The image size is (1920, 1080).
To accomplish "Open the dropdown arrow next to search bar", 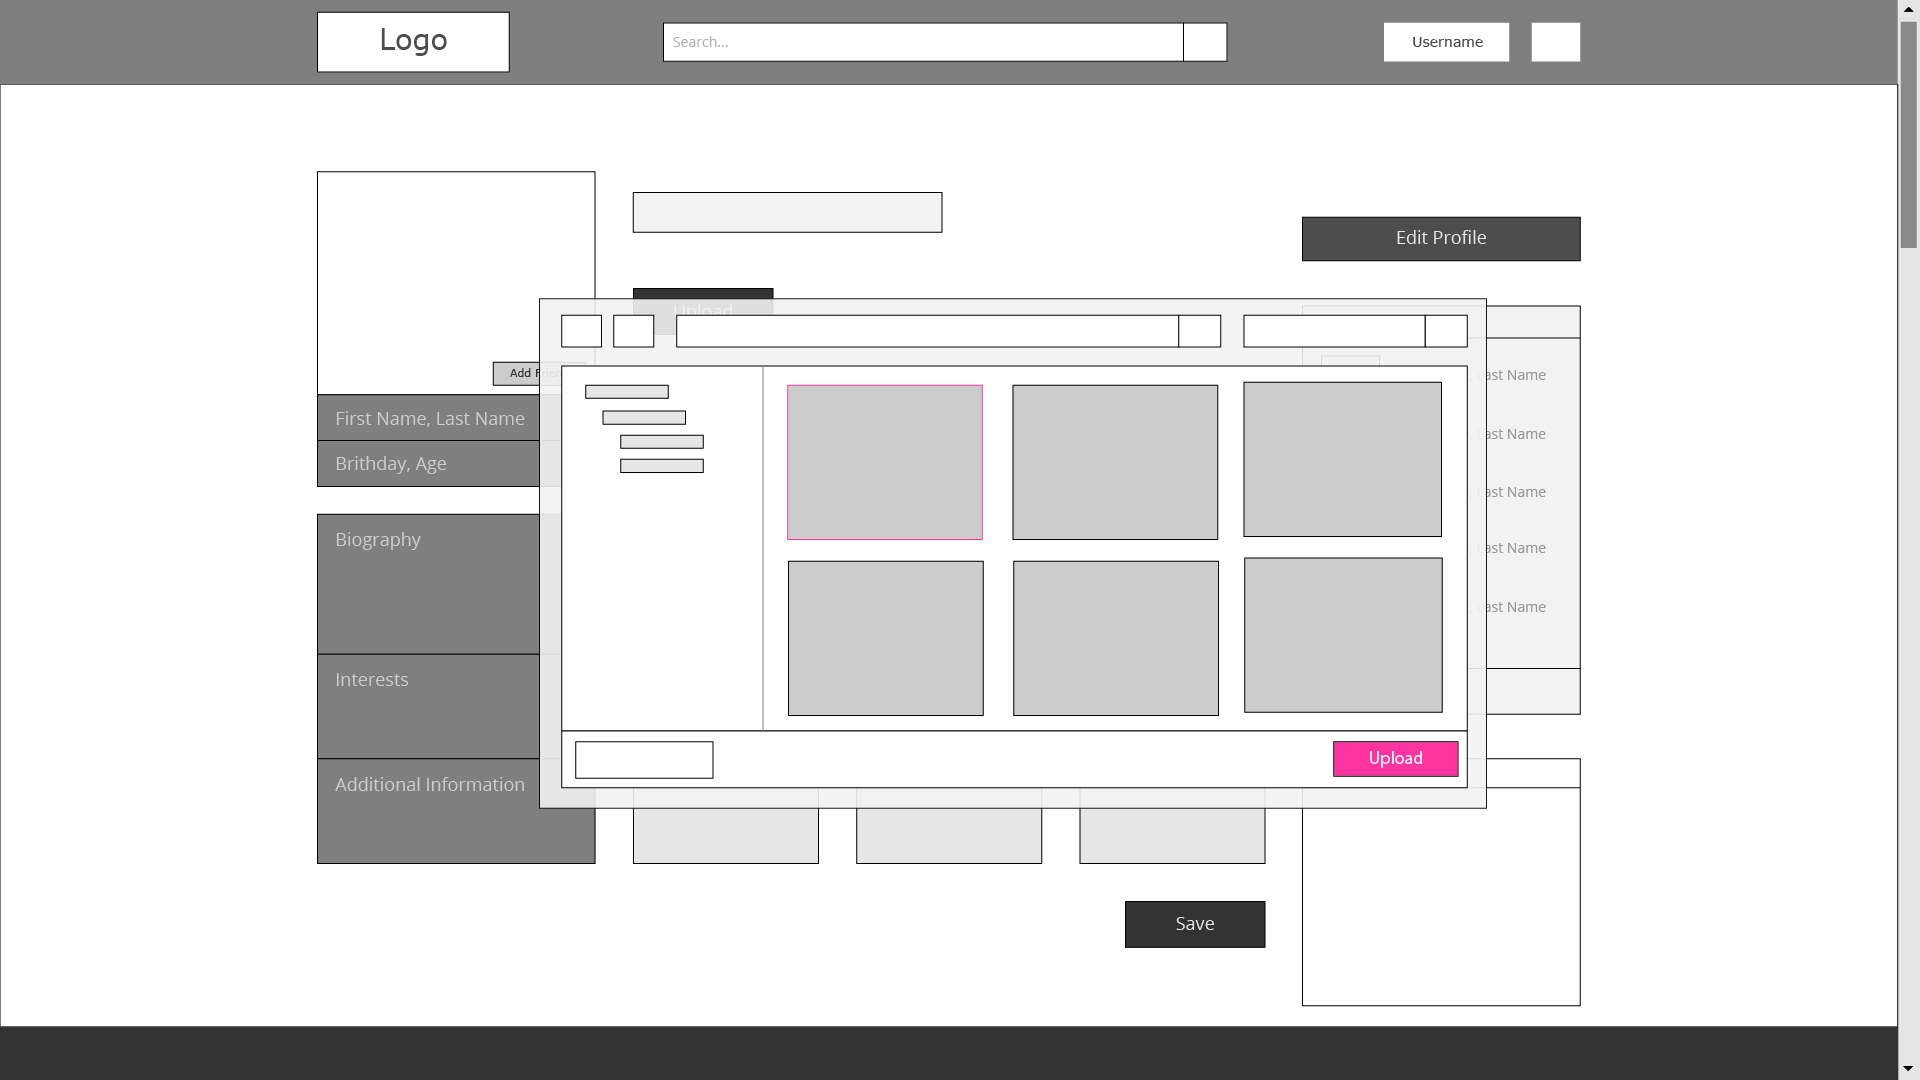I will (1204, 42).
